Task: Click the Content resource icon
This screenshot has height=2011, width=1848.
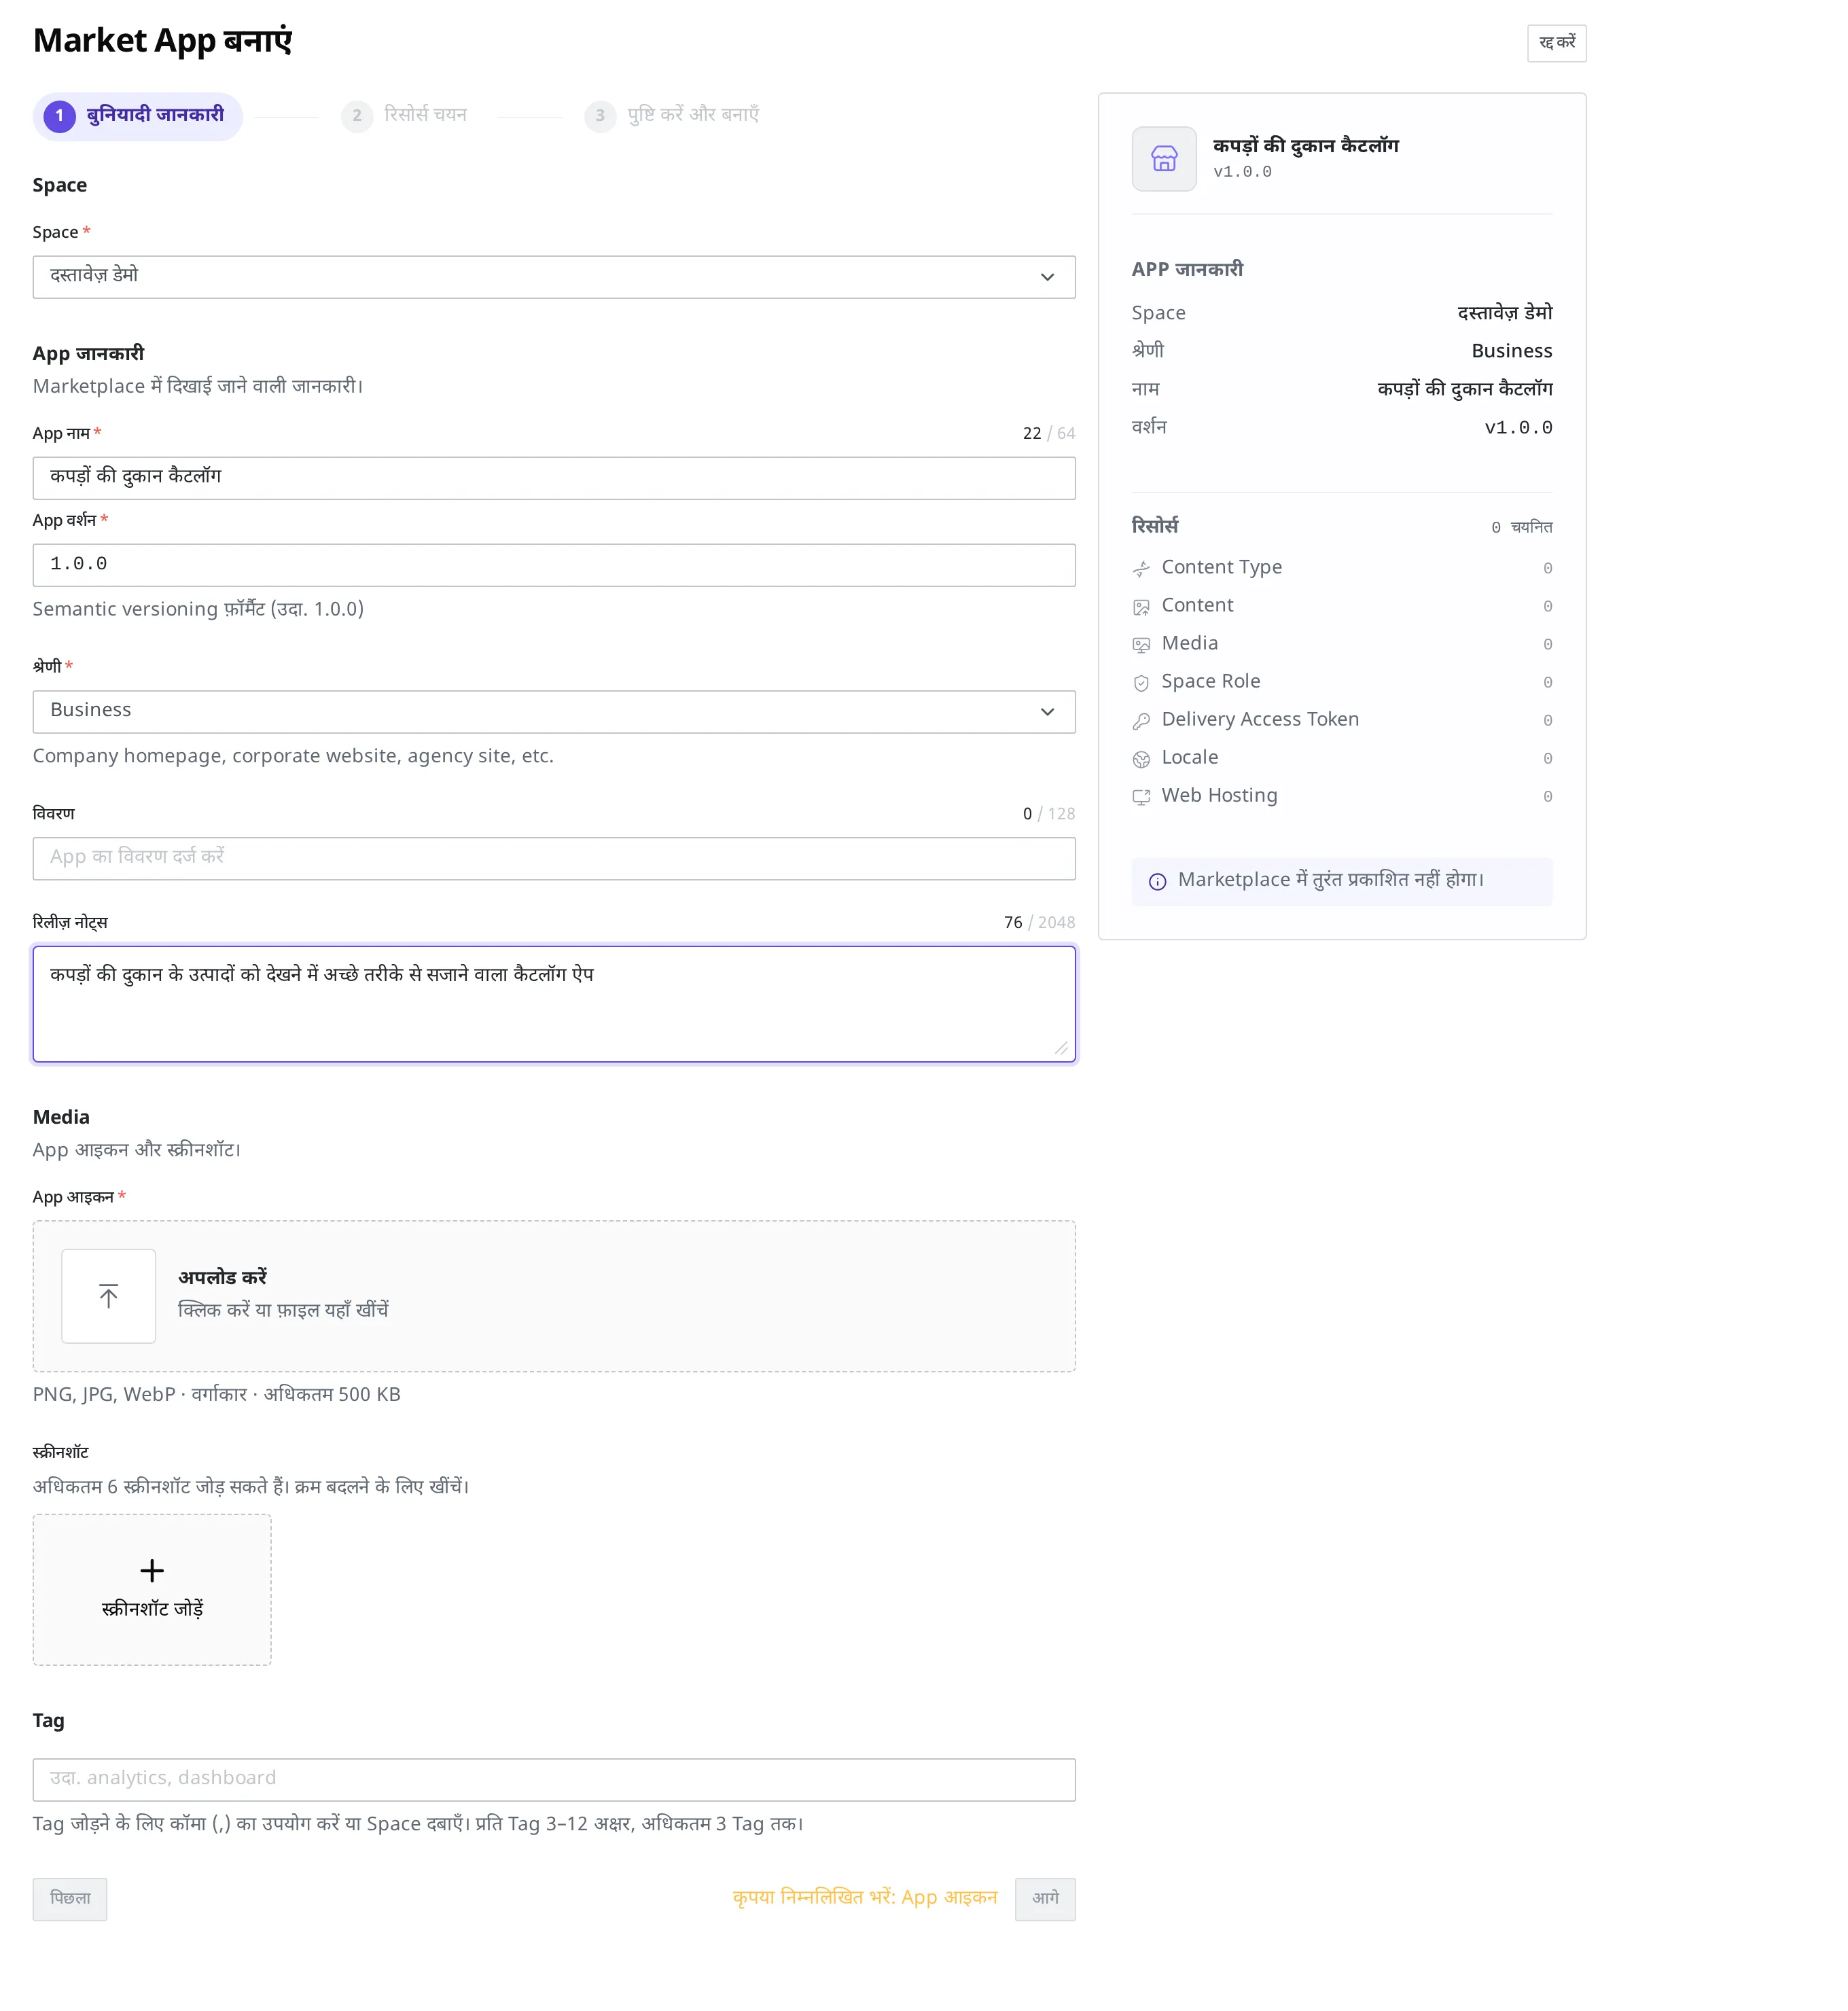Action: click(x=1141, y=607)
